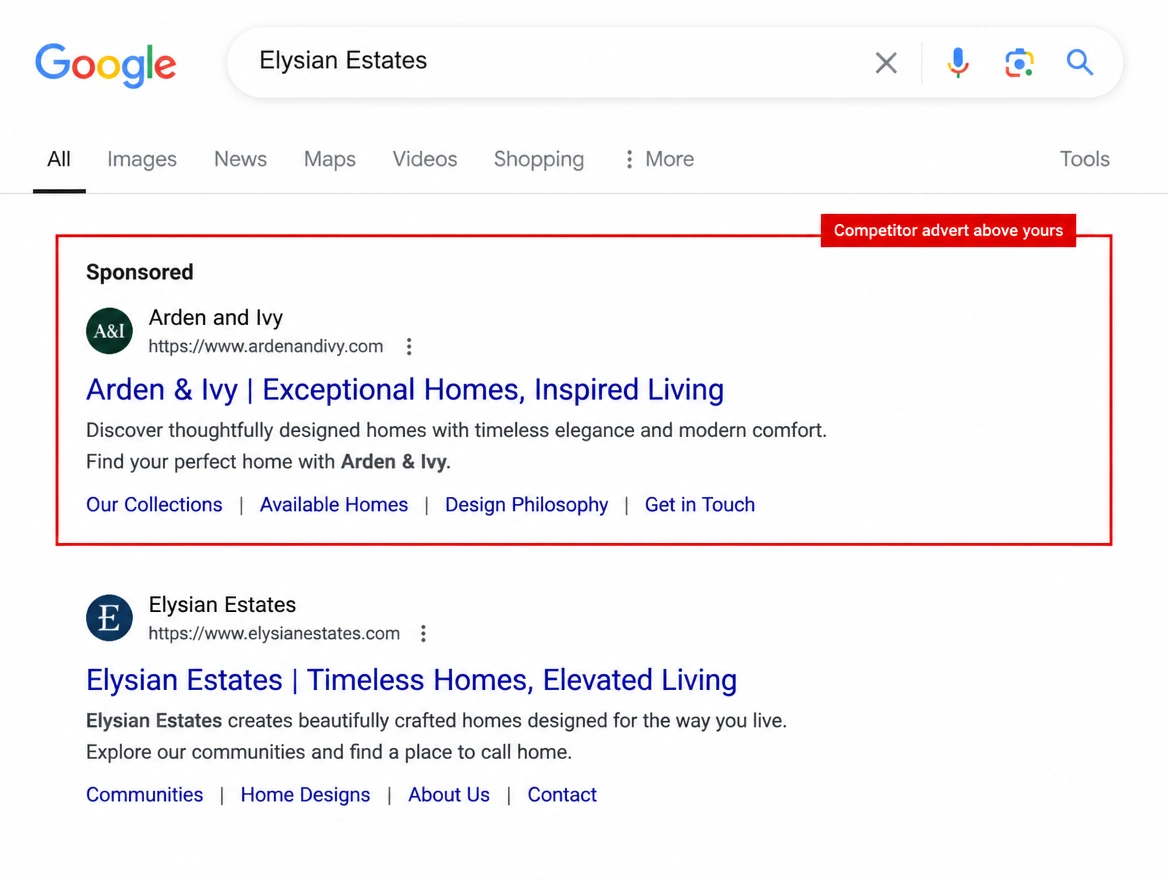Click the https://www.ardenandivy.com URL
The width and height of the screenshot is (1168, 880).
coord(265,346)
